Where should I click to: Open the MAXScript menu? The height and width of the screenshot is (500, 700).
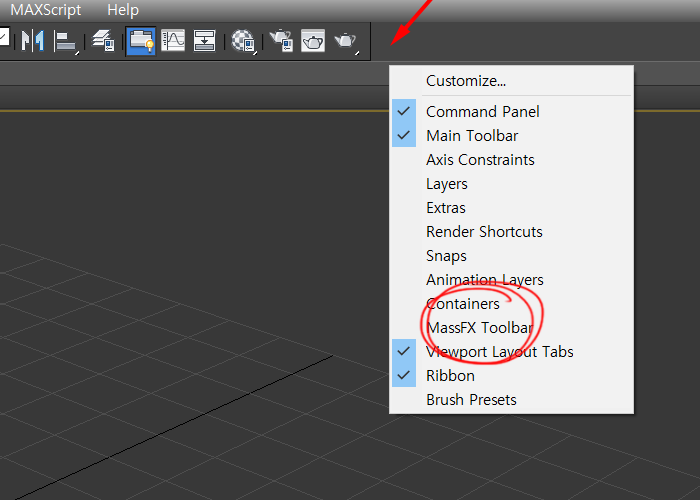tap(46, 10)
